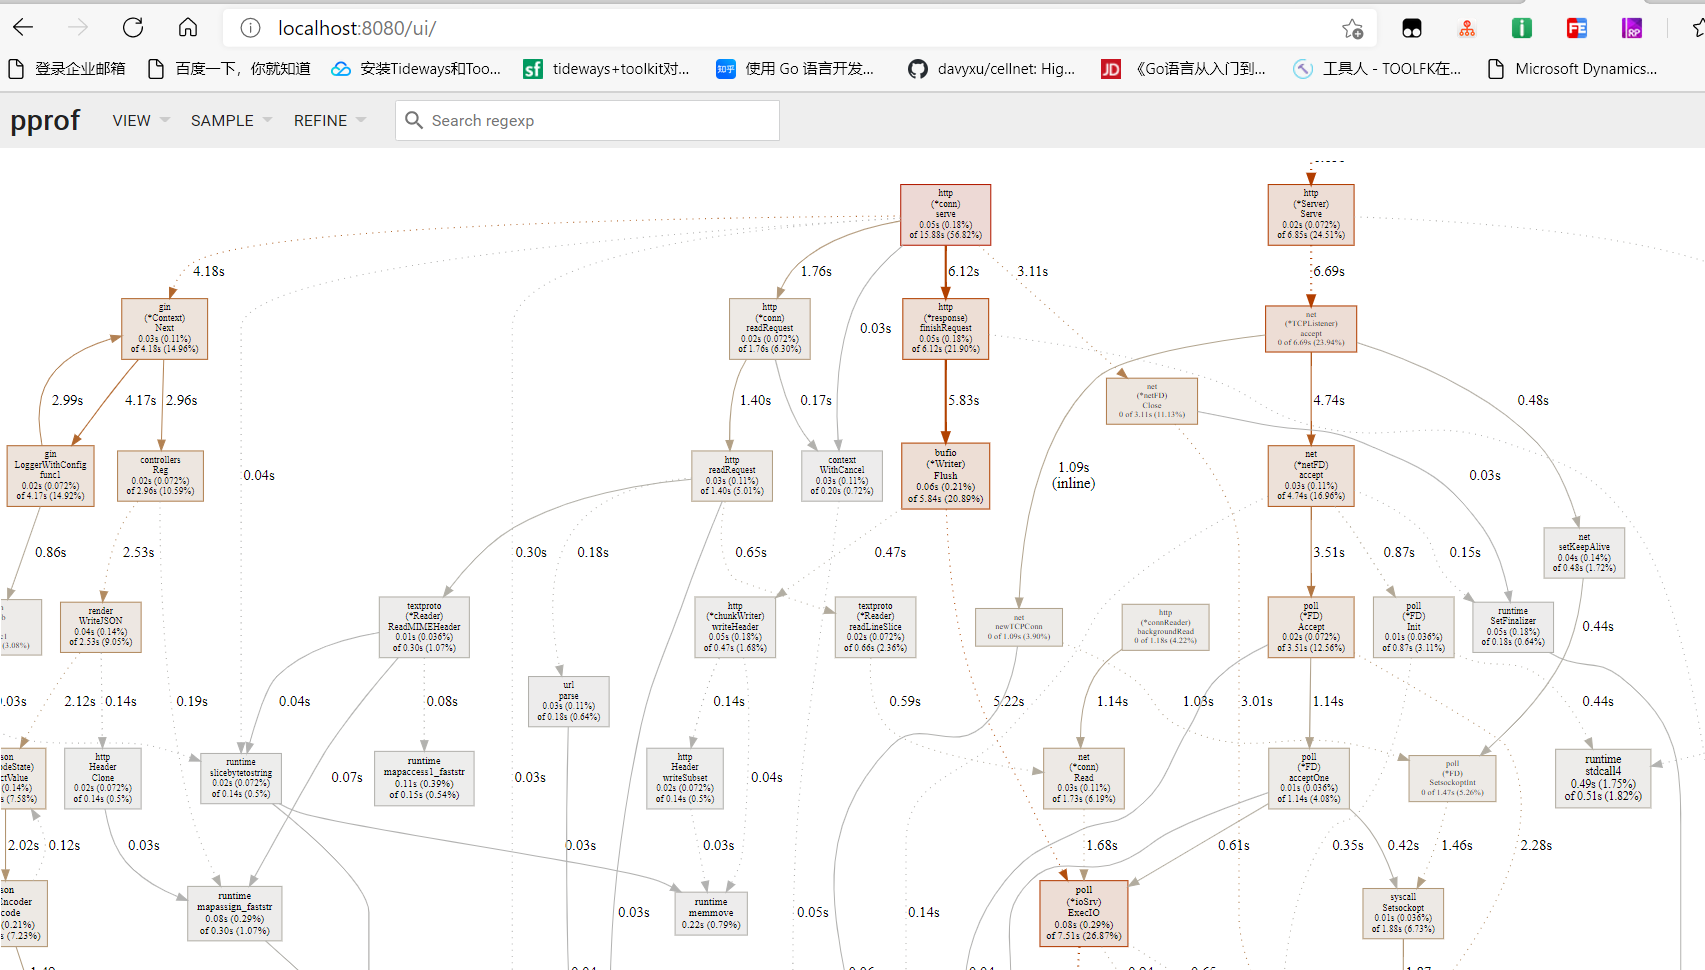
Task: Open the REFINE menu
Action: coord(319,120)
